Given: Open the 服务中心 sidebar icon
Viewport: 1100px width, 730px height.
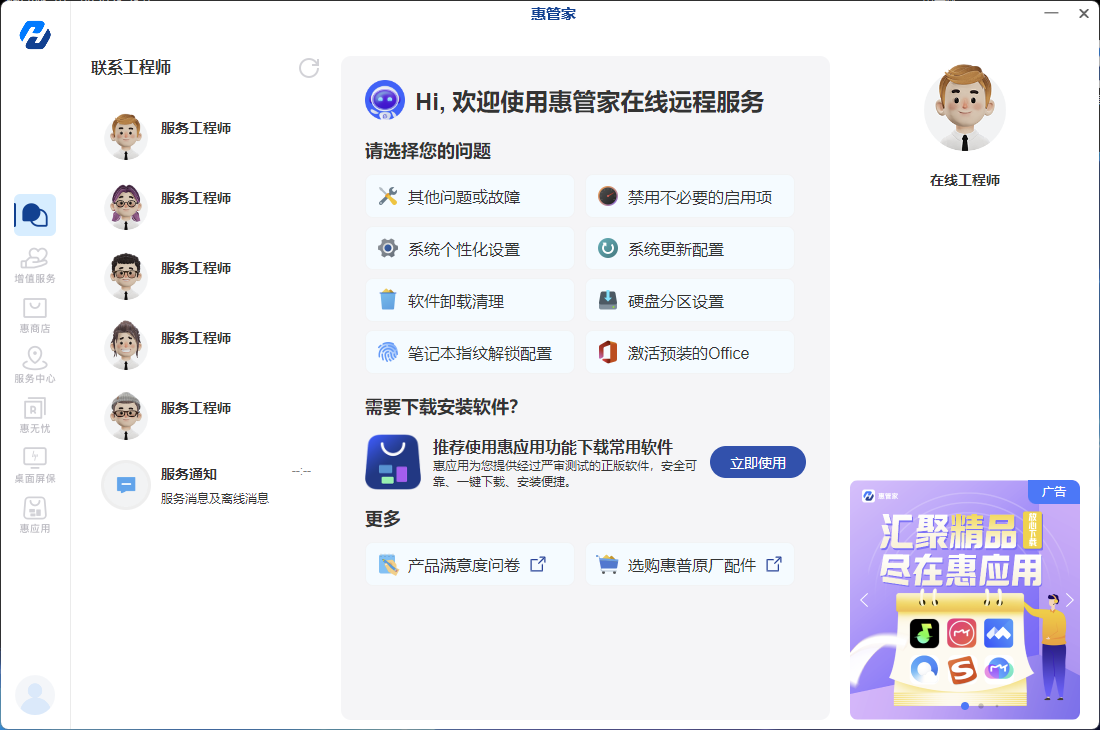Looking at the screenshot, I should pos(35,363).
